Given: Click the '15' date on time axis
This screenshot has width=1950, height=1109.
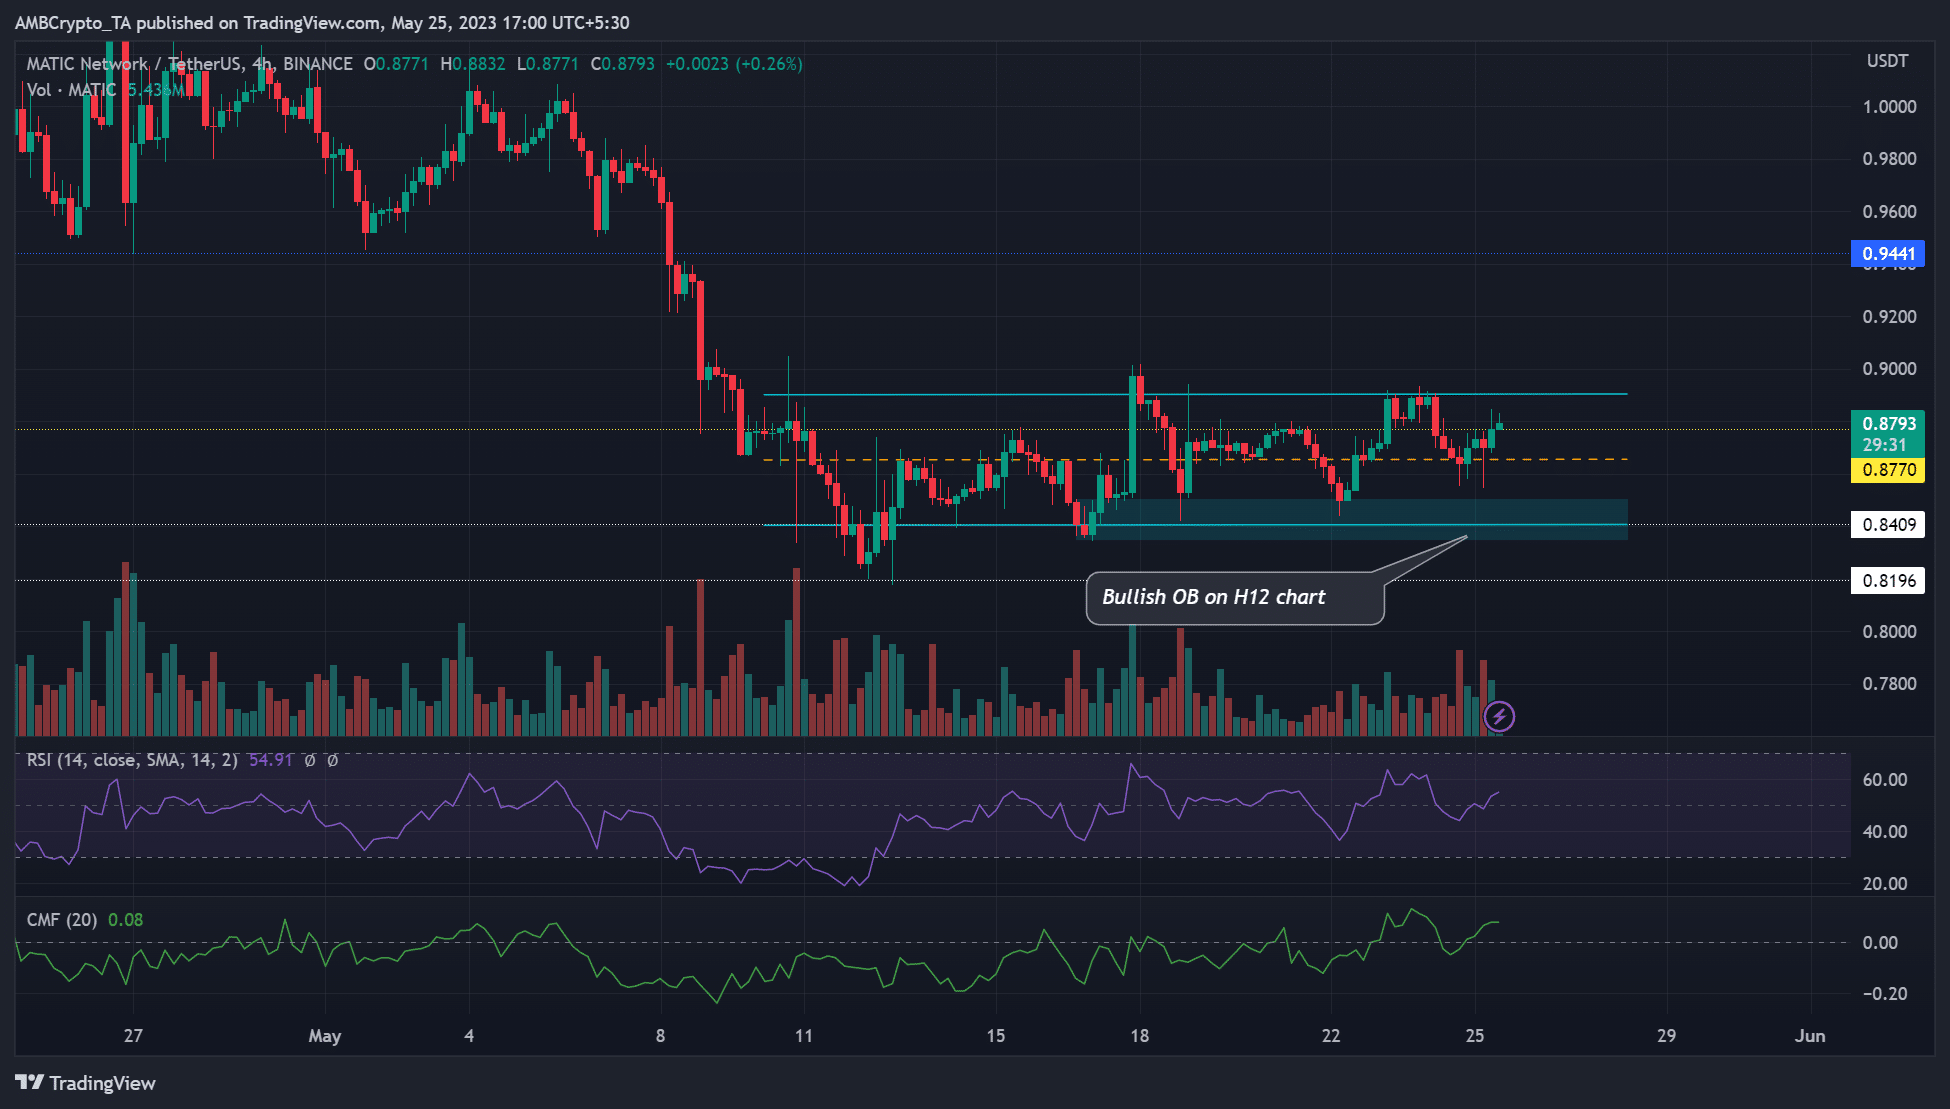Looking at the screenshot, I should click(996, 1036).
